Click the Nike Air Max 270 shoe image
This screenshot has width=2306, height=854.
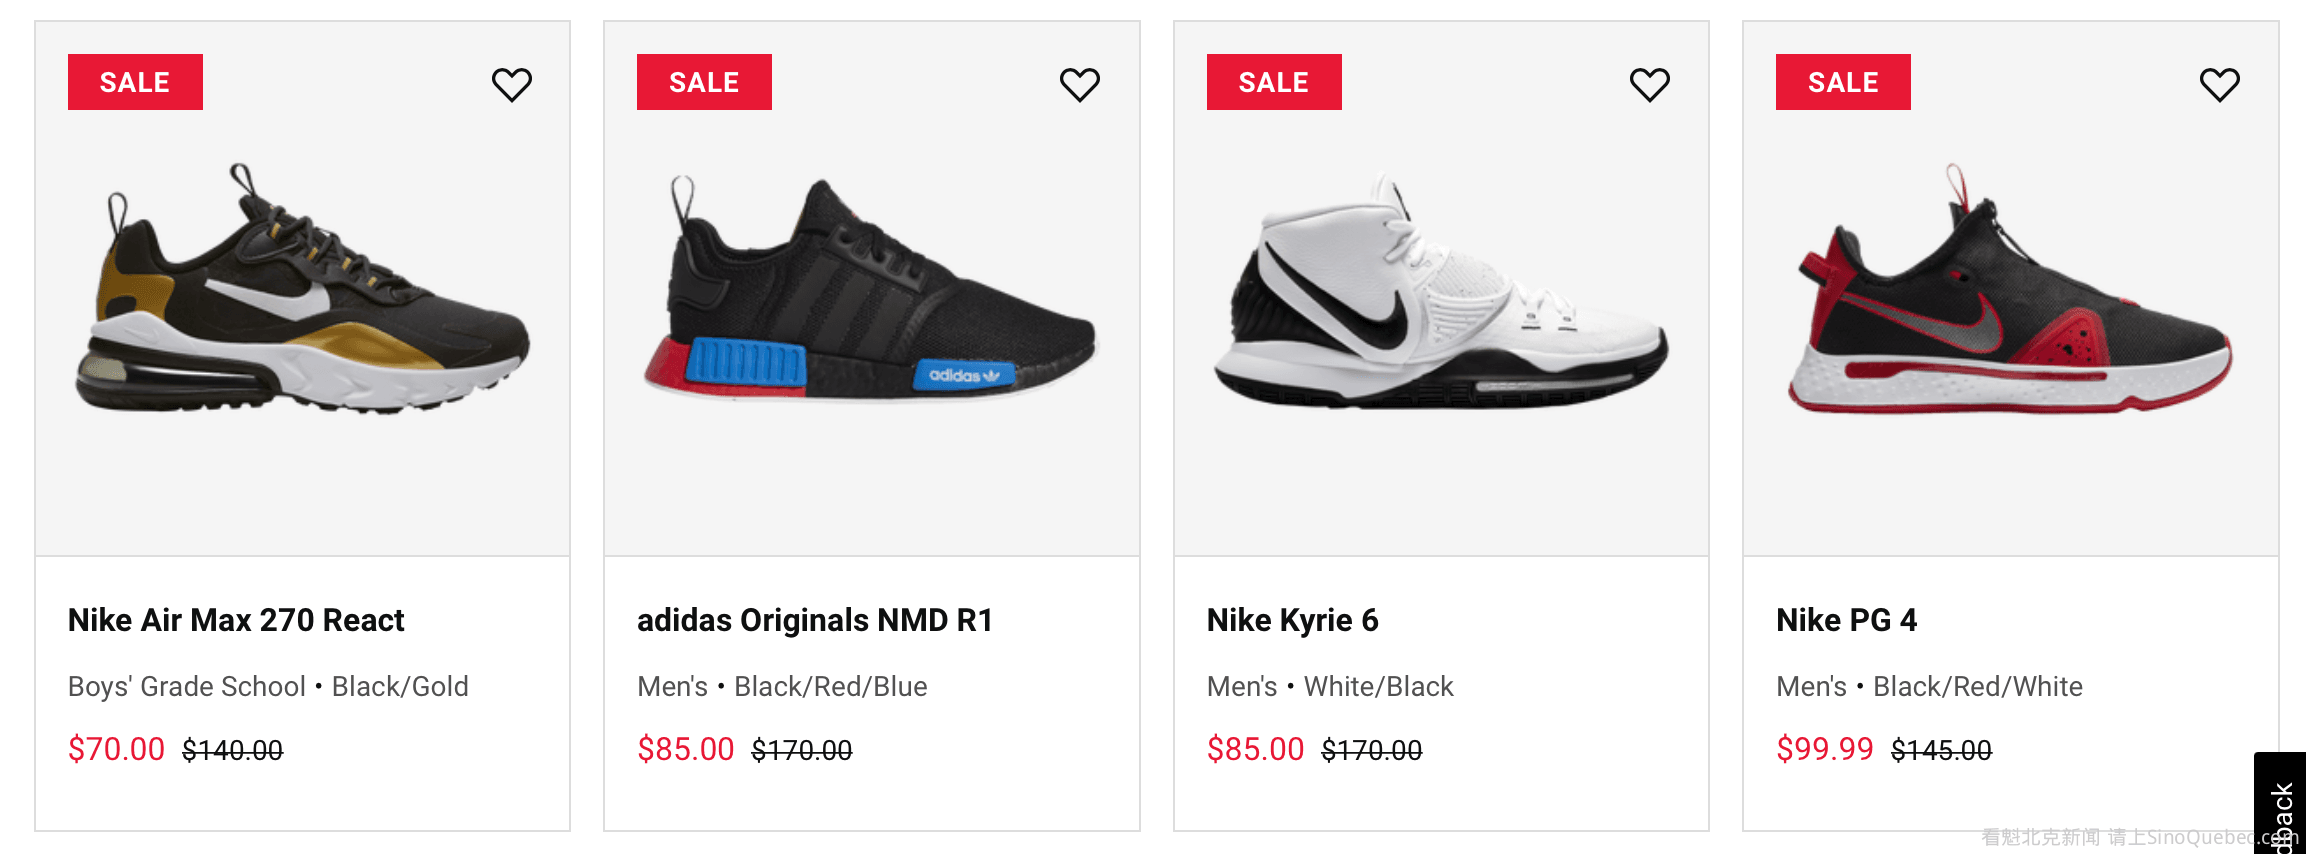[x=302, y=290]
